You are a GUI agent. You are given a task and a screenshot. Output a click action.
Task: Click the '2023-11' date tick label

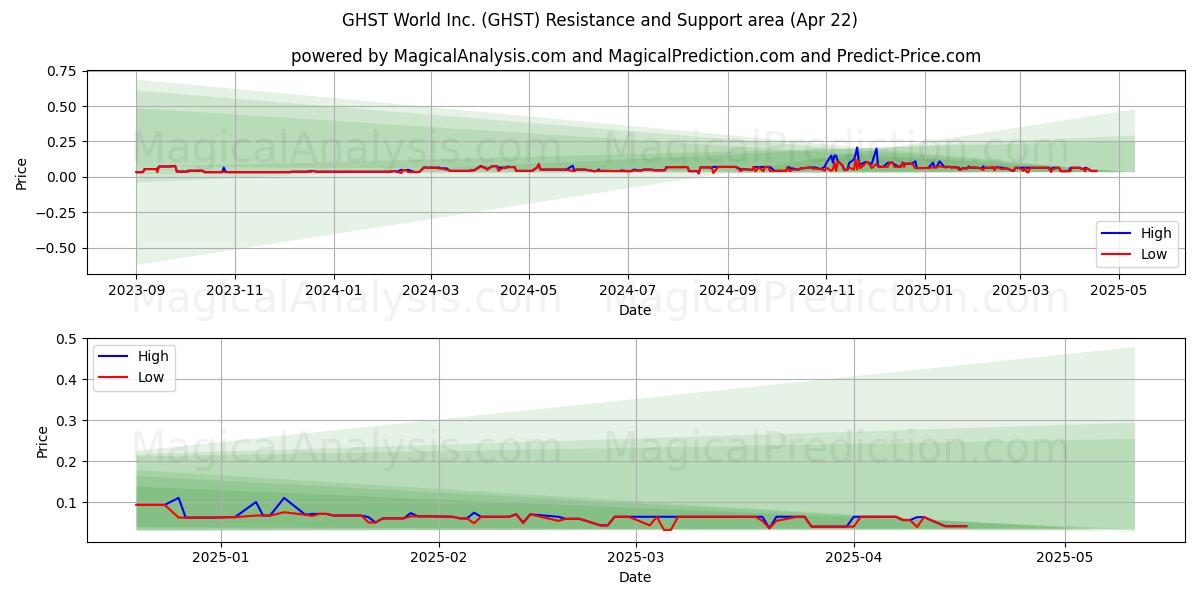235,290
